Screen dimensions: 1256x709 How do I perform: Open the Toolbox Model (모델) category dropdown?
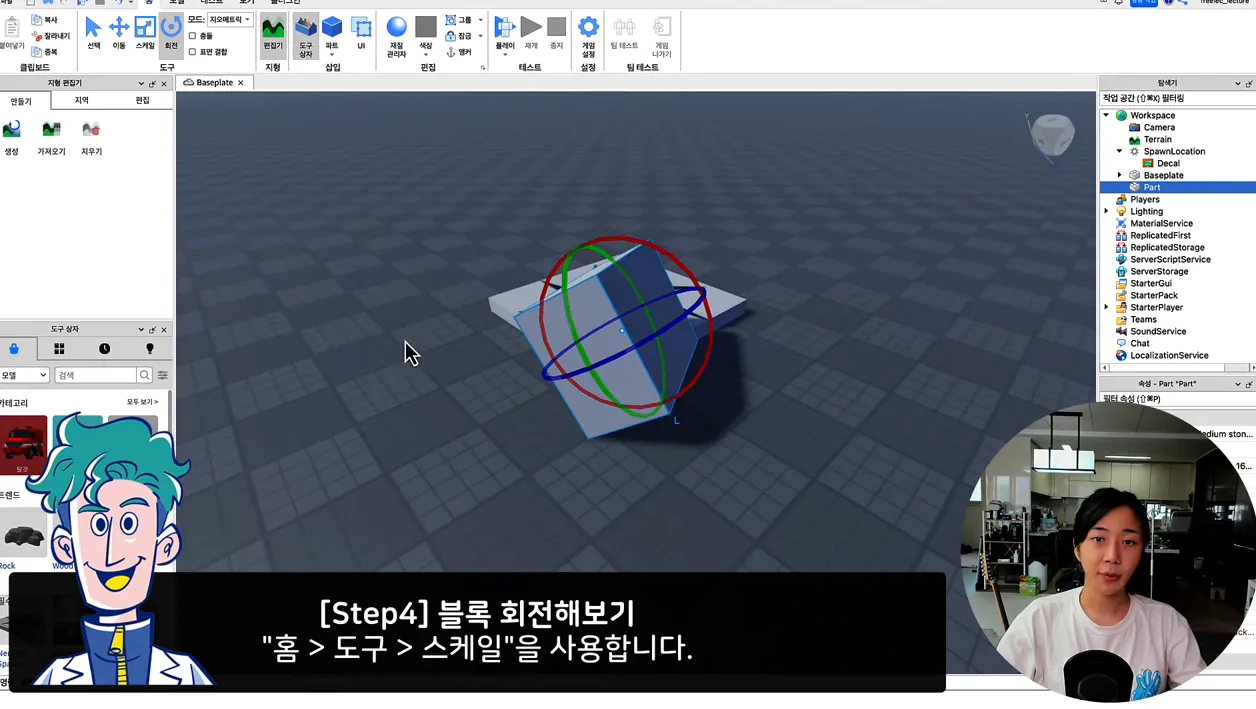point(23,375)
